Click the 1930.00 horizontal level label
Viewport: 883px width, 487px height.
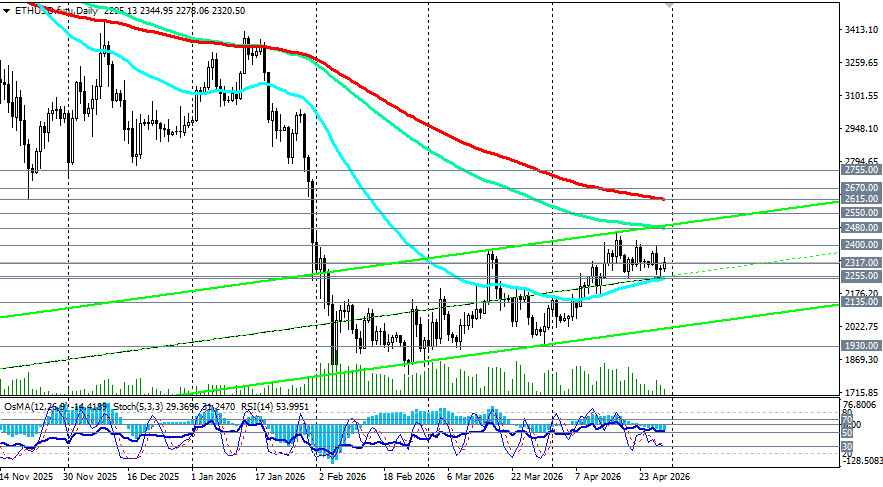point(862,346)
